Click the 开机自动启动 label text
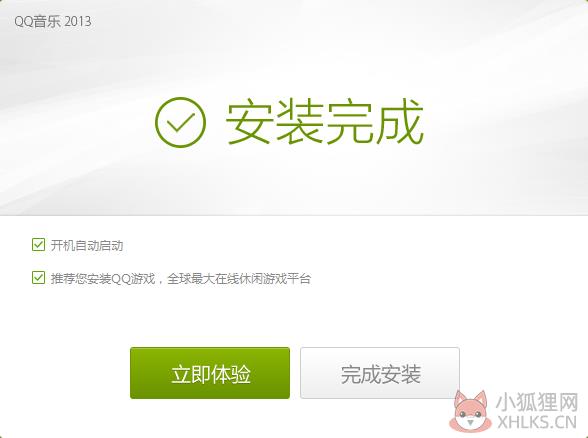588x438 pixels. [87, 246]
